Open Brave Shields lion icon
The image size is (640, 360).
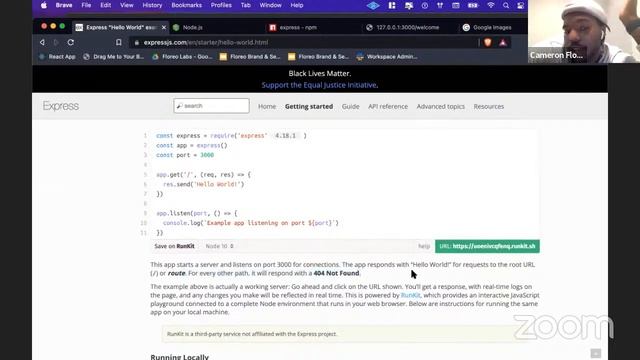[488, 42]
